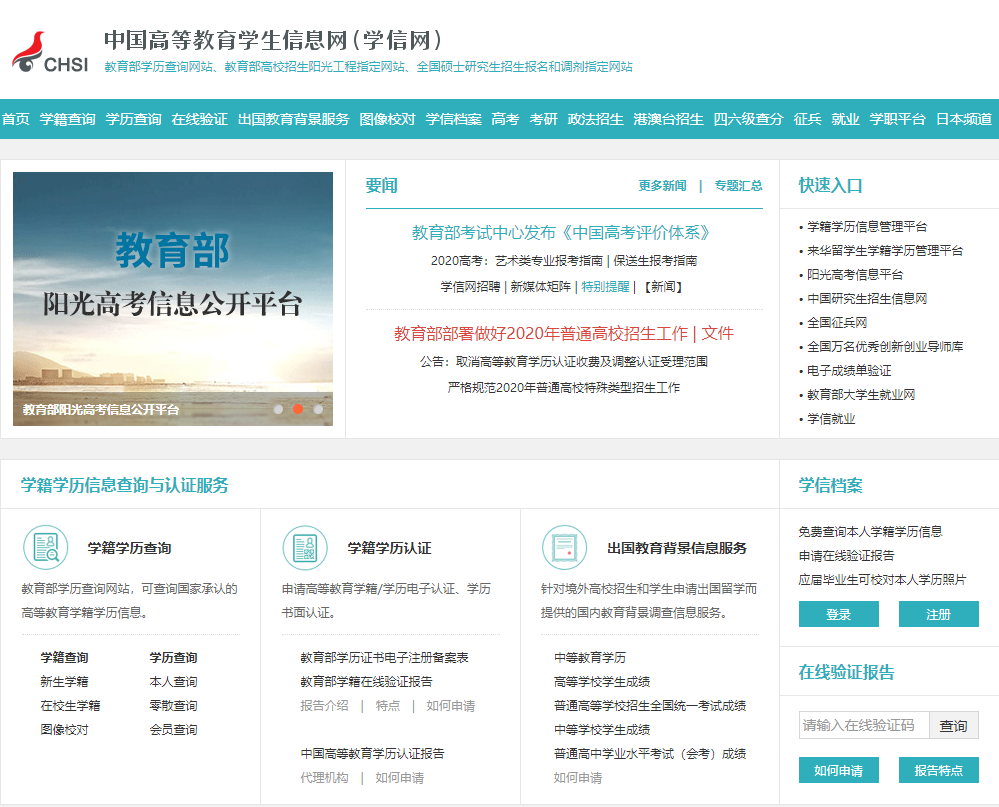The image size is (999, 807).
Task: Open the 日本频道 navigation item
Action: 964,119
